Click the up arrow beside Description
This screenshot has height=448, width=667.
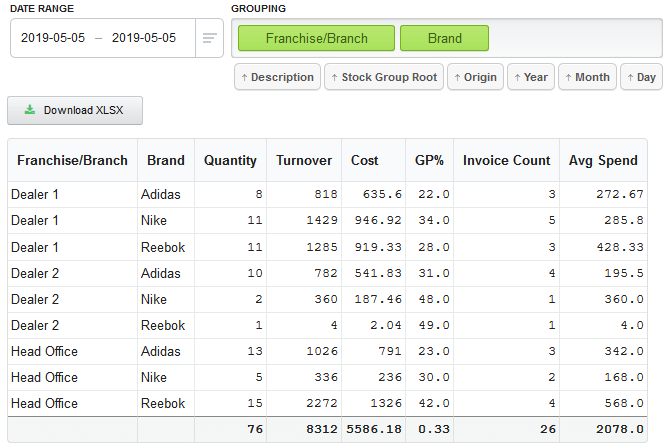pos(244,77)
